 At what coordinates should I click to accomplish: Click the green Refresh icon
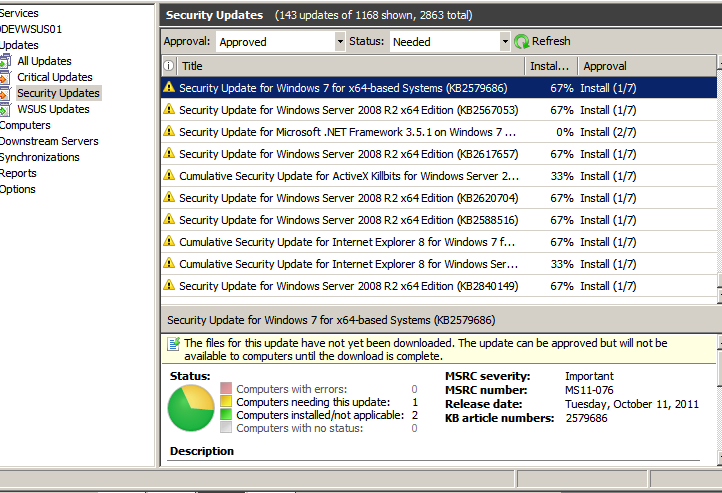point(522,42)
